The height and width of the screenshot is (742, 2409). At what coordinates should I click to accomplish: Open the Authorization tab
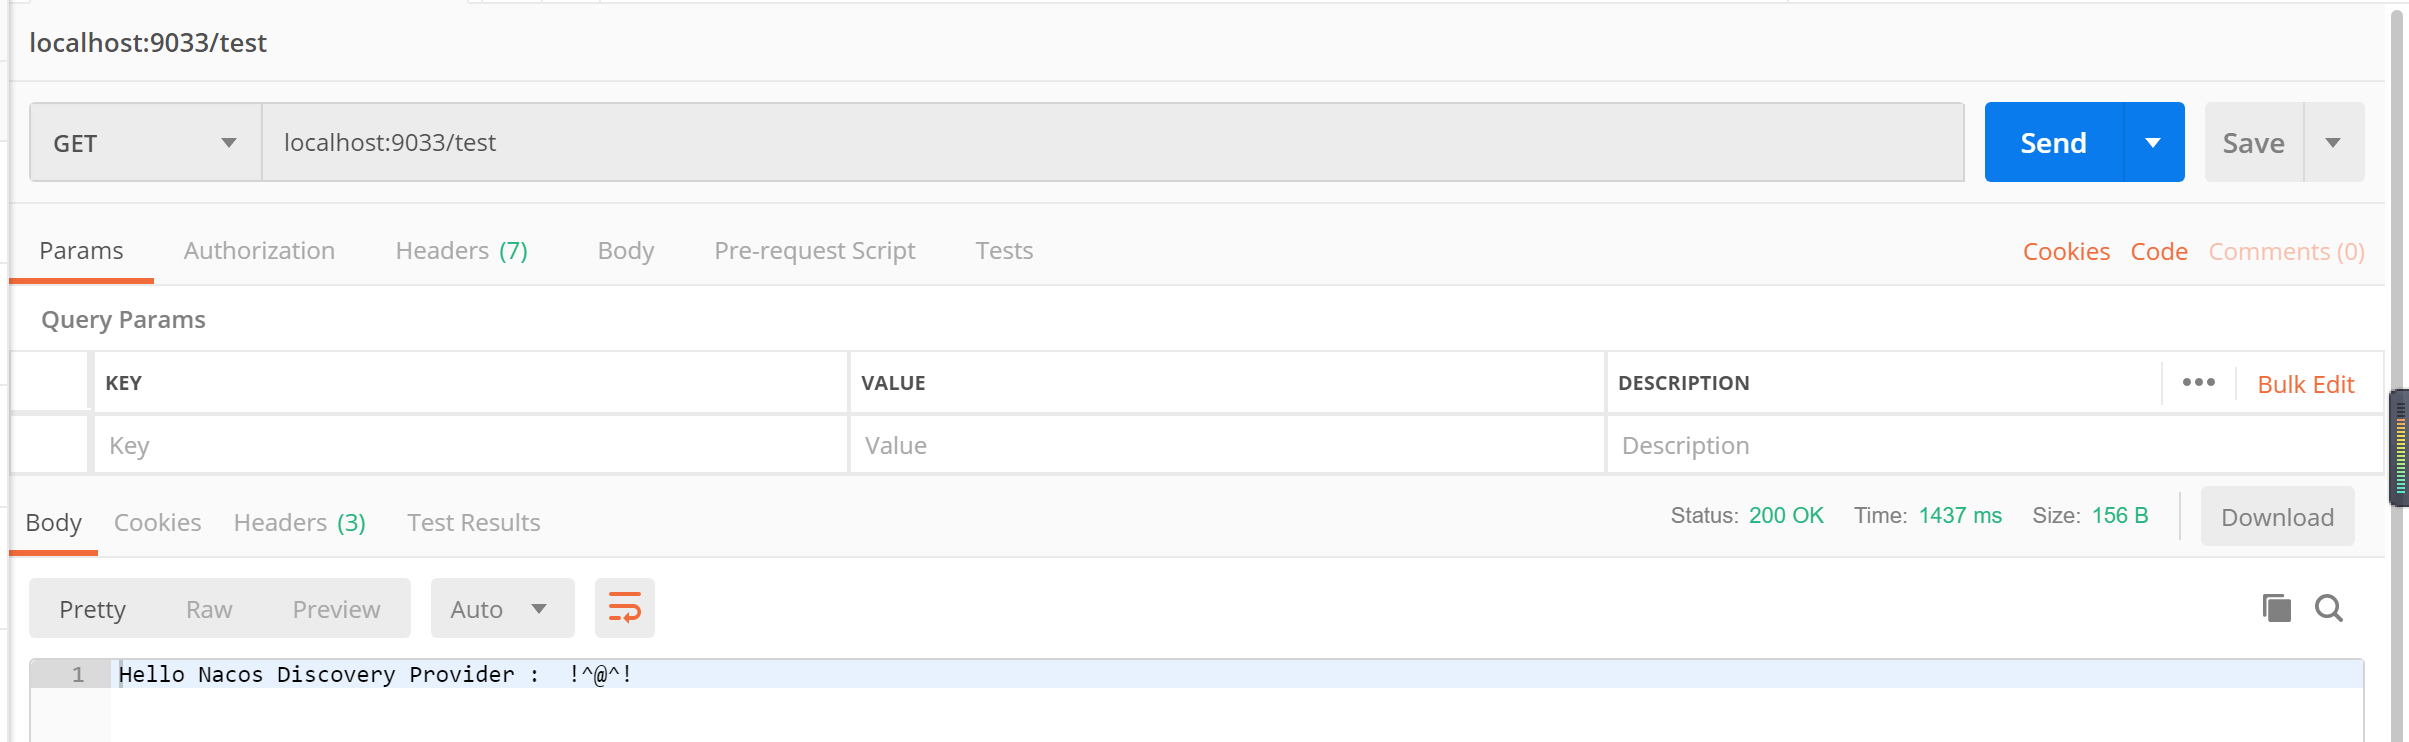(x=259, y=251)
